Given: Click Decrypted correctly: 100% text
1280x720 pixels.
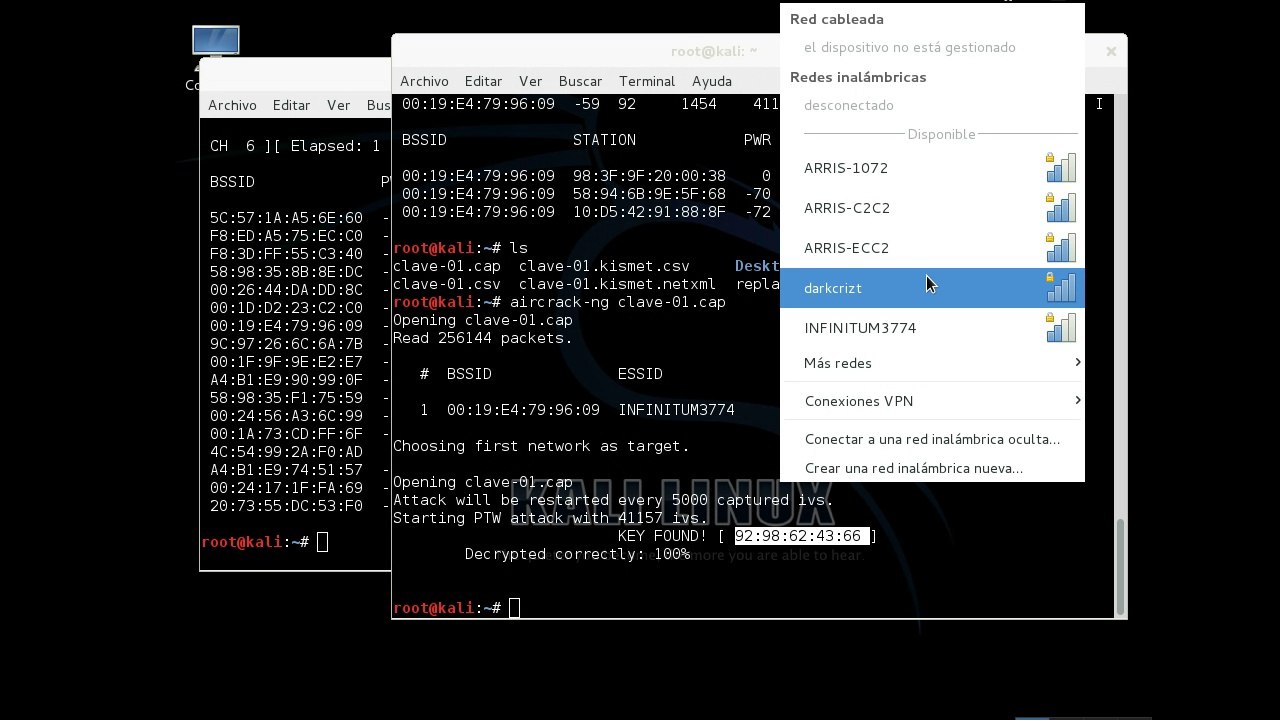Looking at the screenshot, I should coord(577,554).
